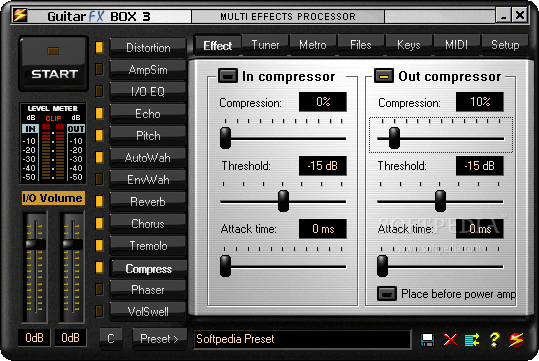Viewport: 539px width, 361px height.
Task: Toggle the Echo effect LED
Action: [99, 113]
